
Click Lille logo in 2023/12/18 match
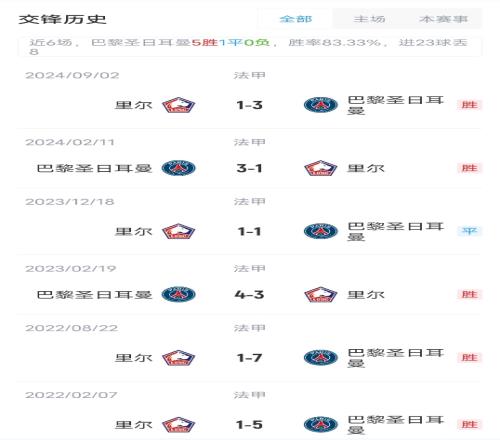click(x=178, y=231)
